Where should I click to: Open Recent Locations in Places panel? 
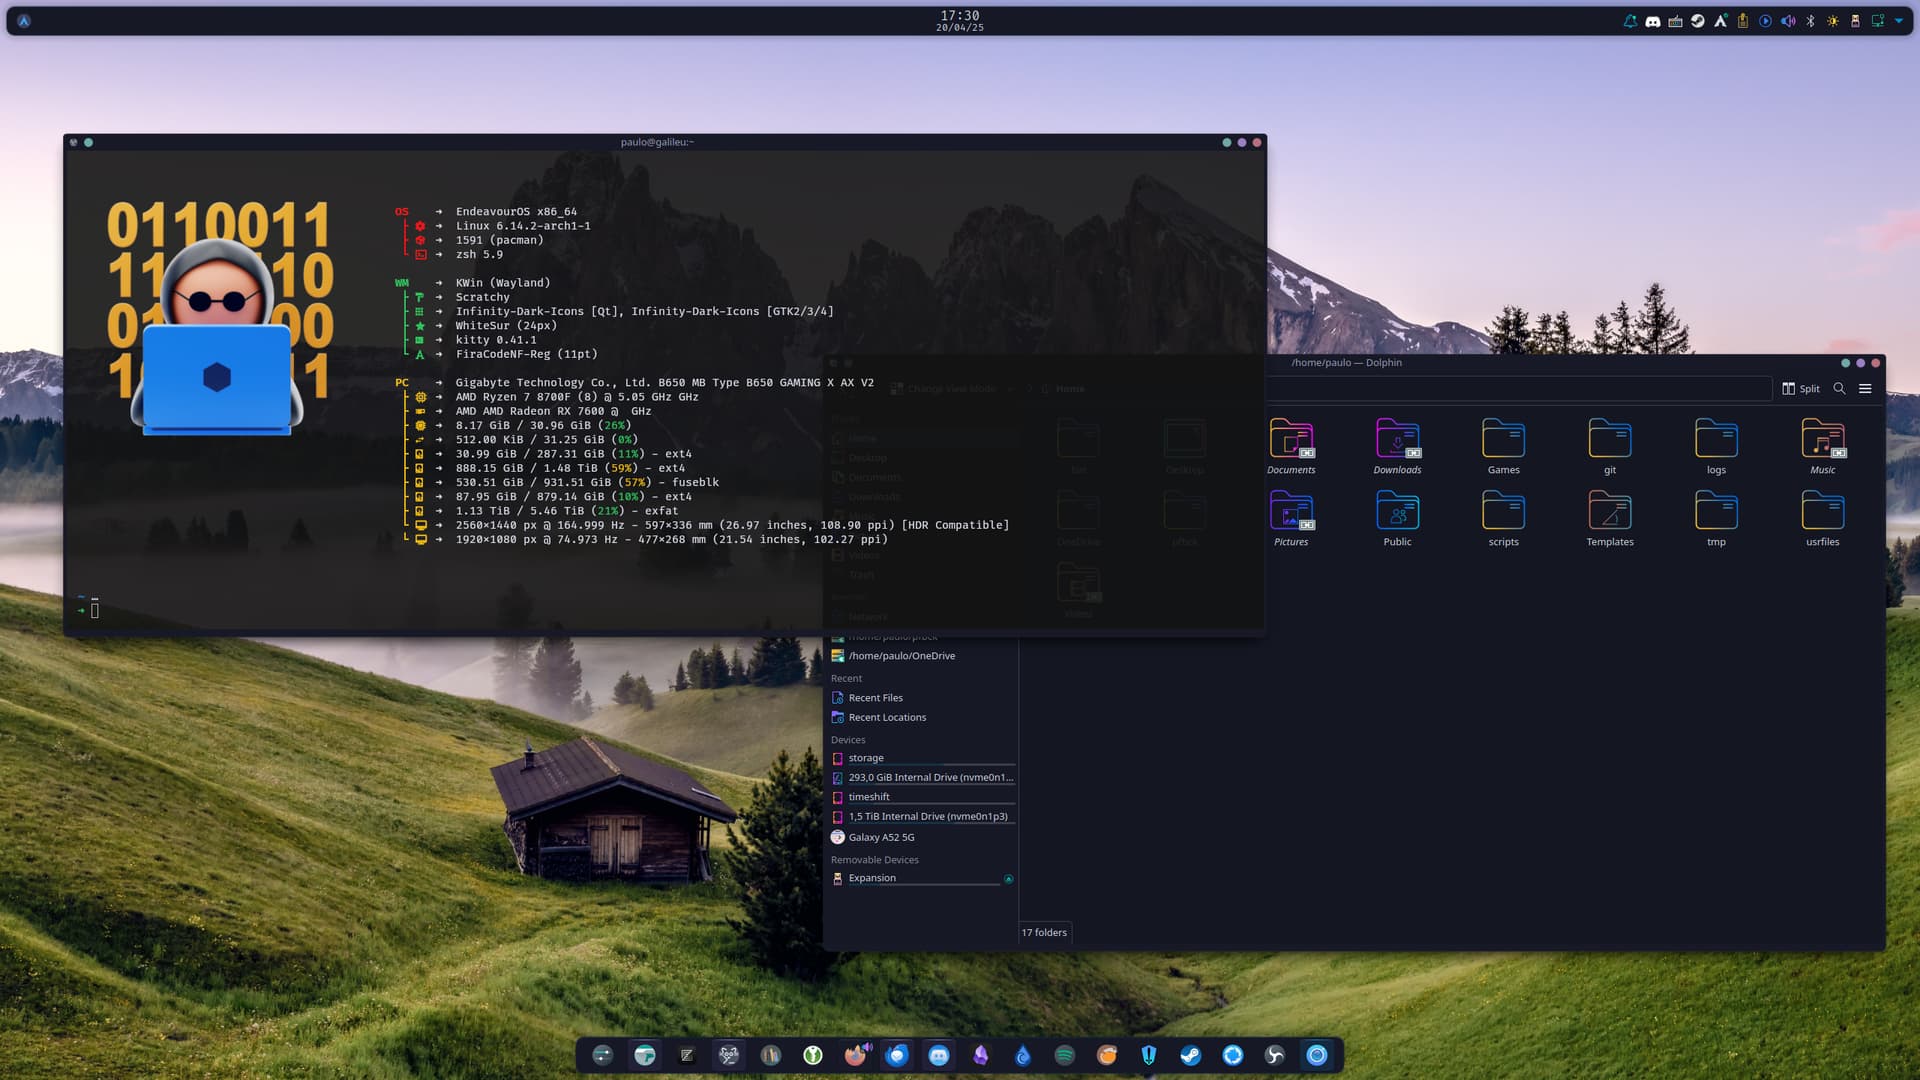coord(923,718)
